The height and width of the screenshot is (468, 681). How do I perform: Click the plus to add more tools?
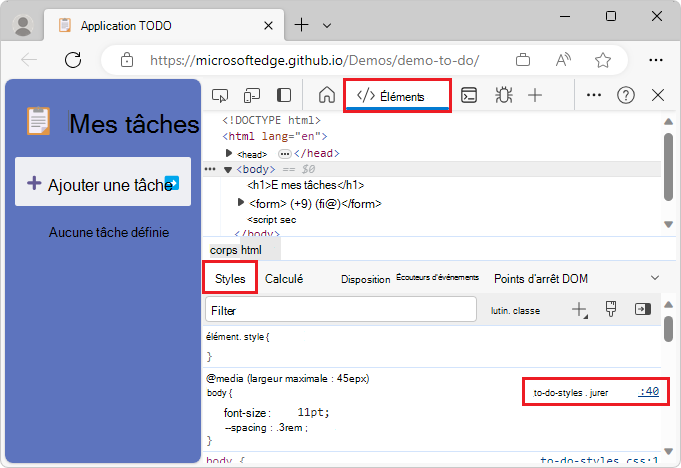pyautogui.click(x=535, y=95)
